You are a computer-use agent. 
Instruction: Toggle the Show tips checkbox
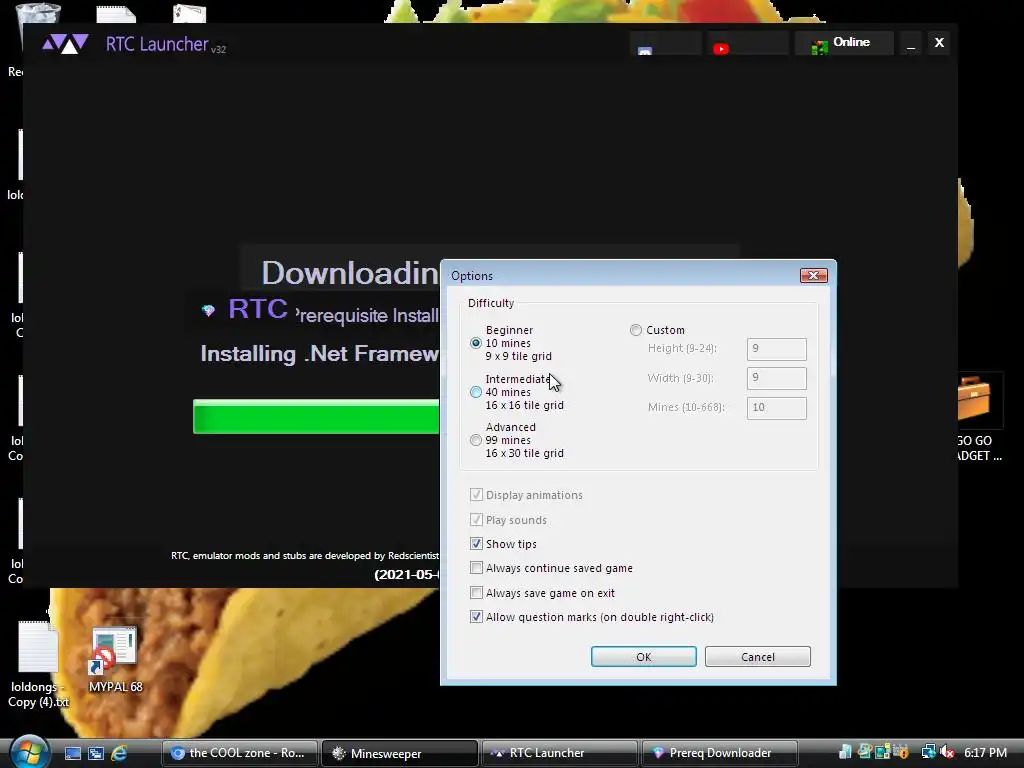pos(476,544)
